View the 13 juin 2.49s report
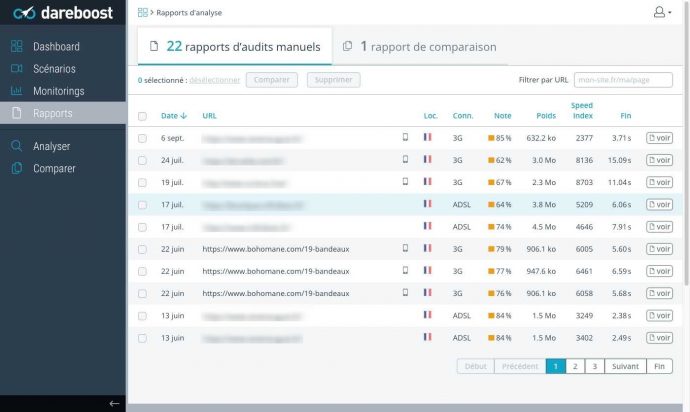 click(x=659, y=338)
